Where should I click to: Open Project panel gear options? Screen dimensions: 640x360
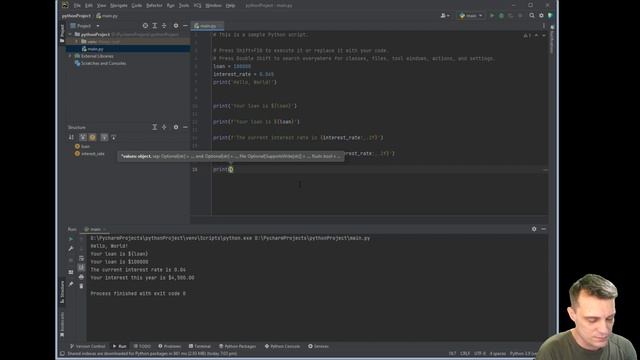coord(176,26)
